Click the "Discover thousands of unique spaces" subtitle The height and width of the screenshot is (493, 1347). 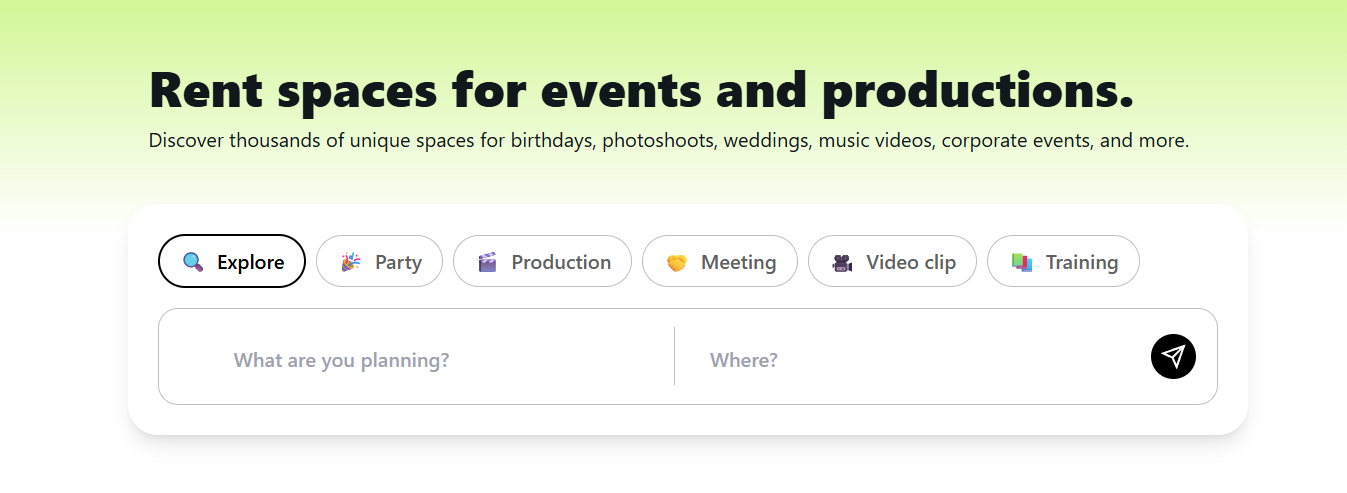(x=668, y=141)
